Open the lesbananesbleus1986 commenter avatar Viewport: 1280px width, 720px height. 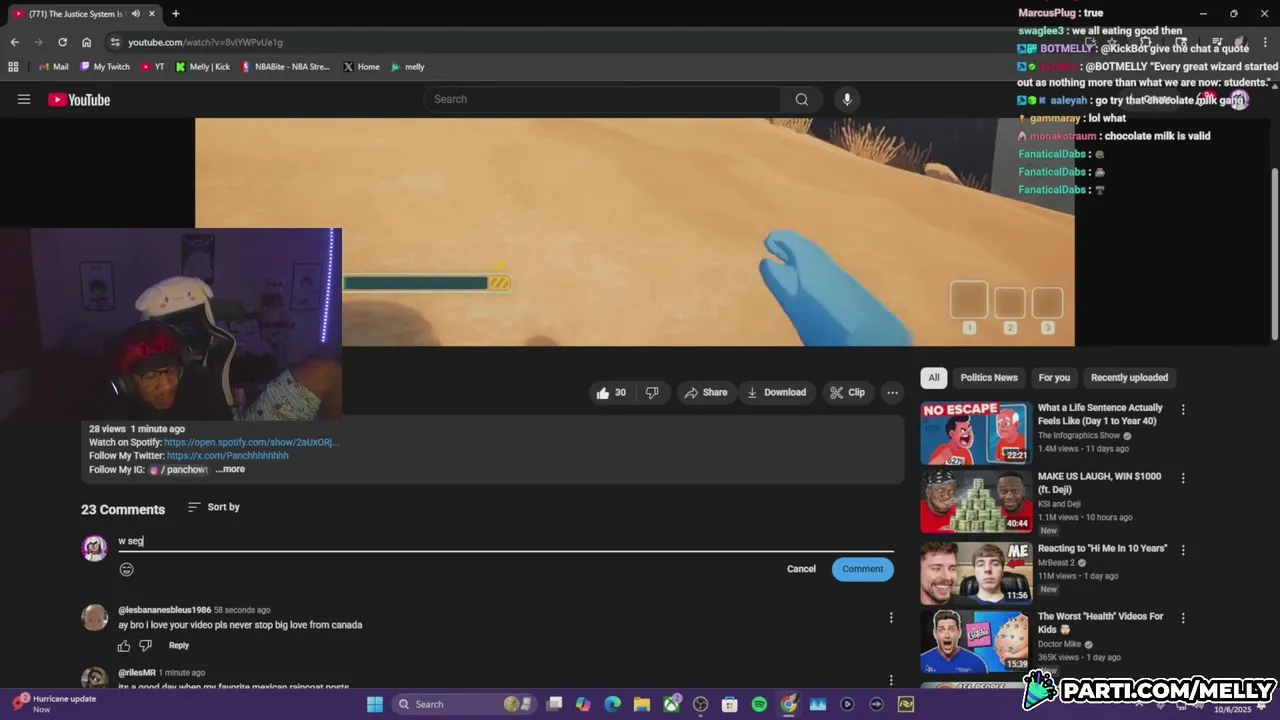tap(95, 617)
